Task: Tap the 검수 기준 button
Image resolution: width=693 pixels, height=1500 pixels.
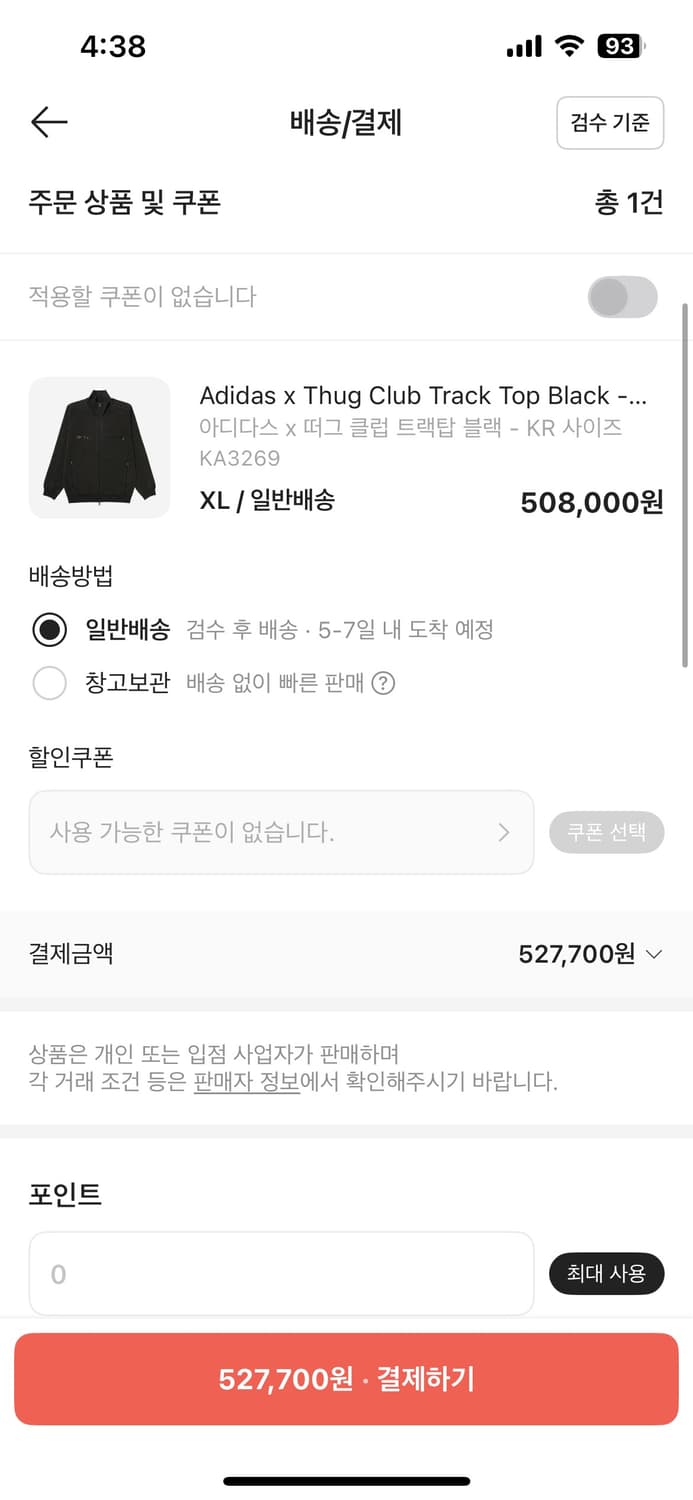Action: pyautogui.click(x=610, y=123)
